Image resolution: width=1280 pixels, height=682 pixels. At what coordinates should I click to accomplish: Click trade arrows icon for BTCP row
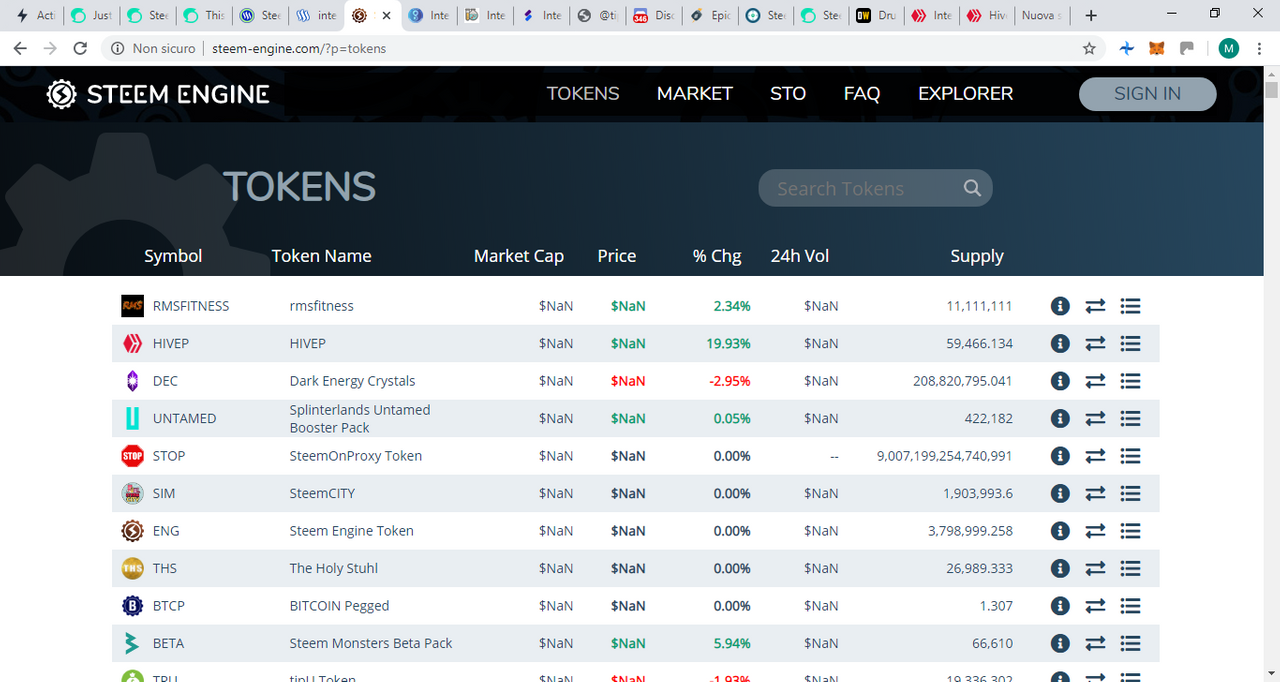[1095, 606]
